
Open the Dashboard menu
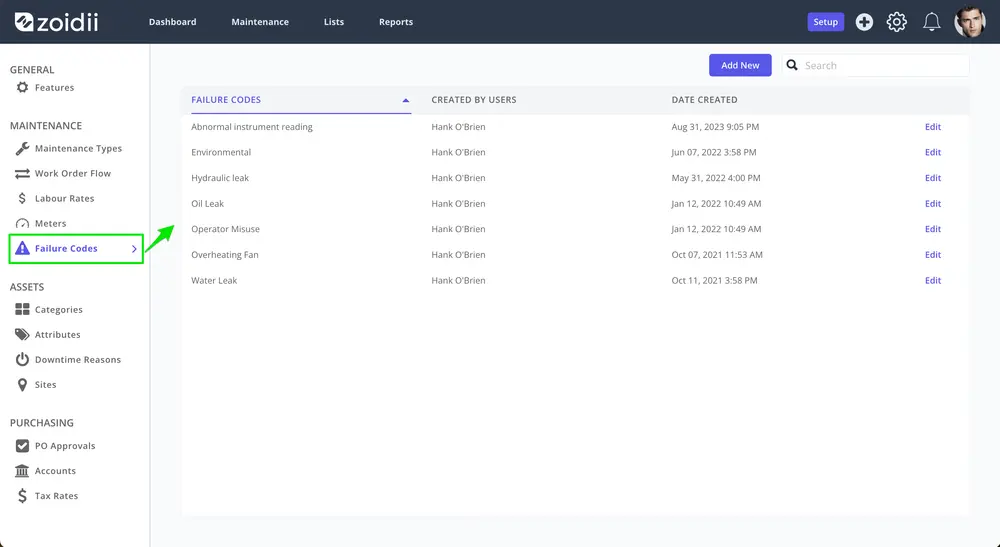pyautogui.click(x=173, y=22)
